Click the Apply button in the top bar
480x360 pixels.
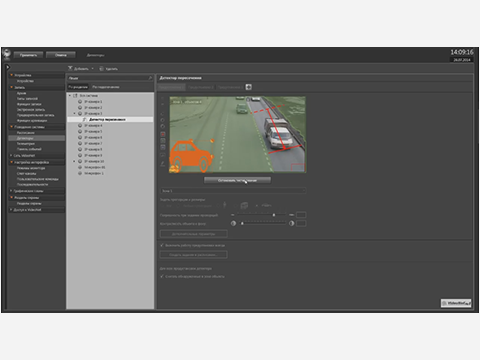[29, 55]
